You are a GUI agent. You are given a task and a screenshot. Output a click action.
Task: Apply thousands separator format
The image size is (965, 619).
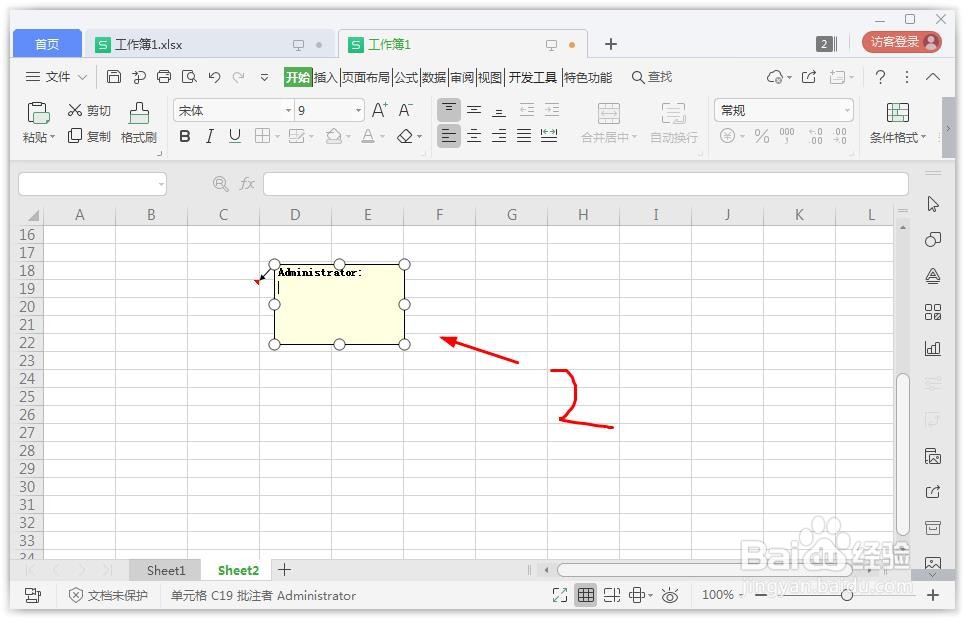pyautogui.click(x=787, y=136)
